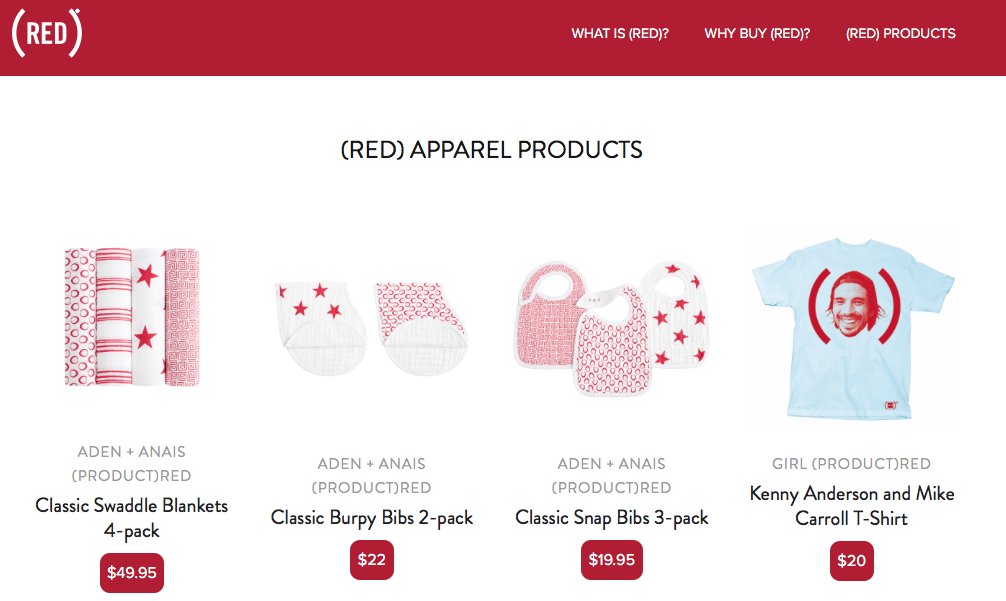Click the (RED) logo in header

[x=47, y=33]
